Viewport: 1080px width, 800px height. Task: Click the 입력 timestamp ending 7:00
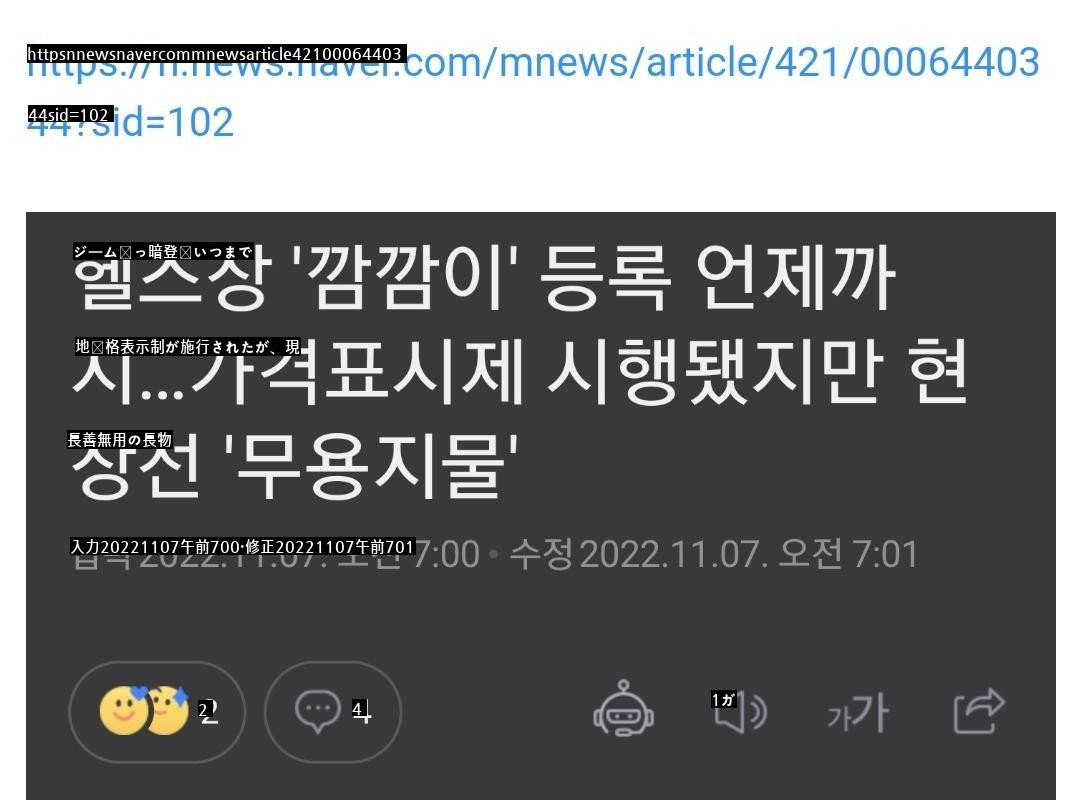point(276,555)
